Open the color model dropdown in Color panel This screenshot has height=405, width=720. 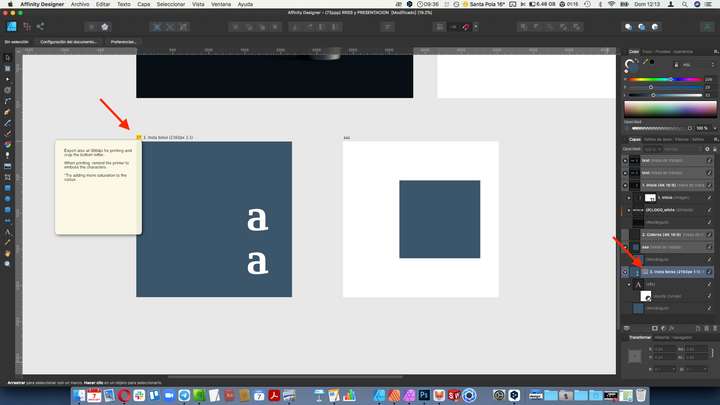(x=697, y=65)
